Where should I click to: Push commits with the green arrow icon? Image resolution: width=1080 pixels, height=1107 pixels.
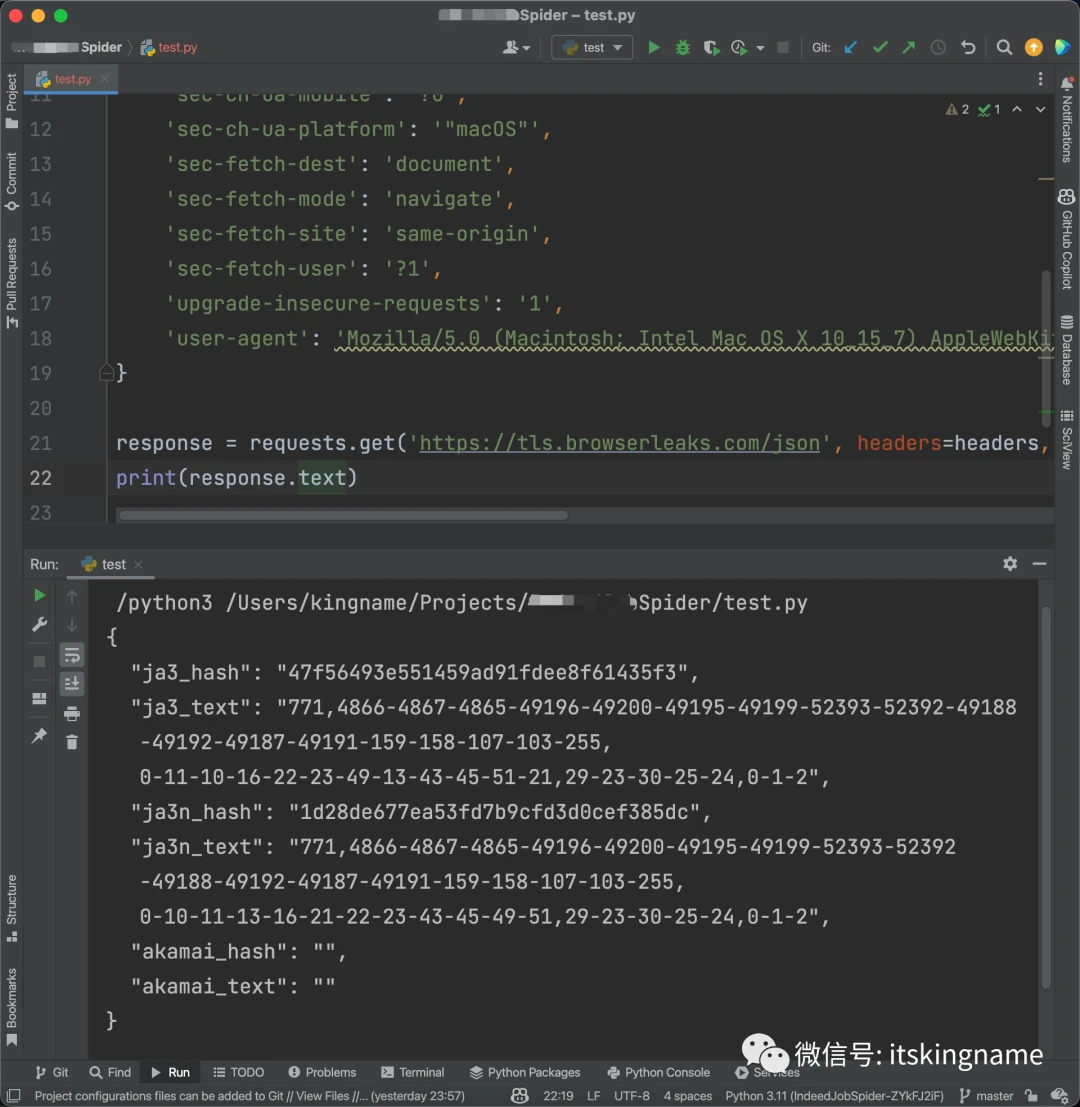pyautogui.click(x=909, y=47)
